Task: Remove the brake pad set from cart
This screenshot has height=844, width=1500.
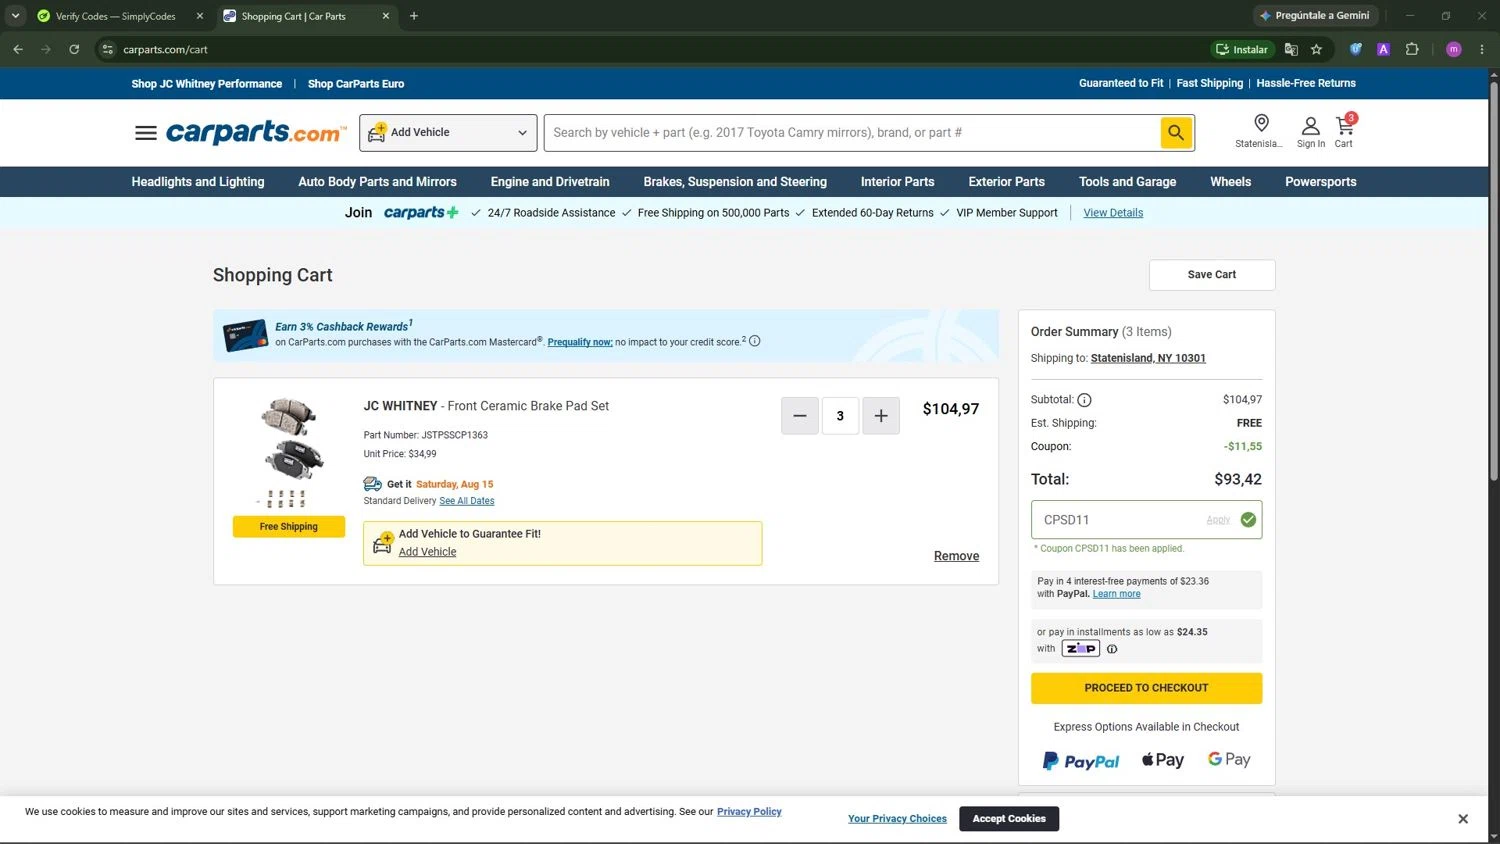Action: [956, 556]
